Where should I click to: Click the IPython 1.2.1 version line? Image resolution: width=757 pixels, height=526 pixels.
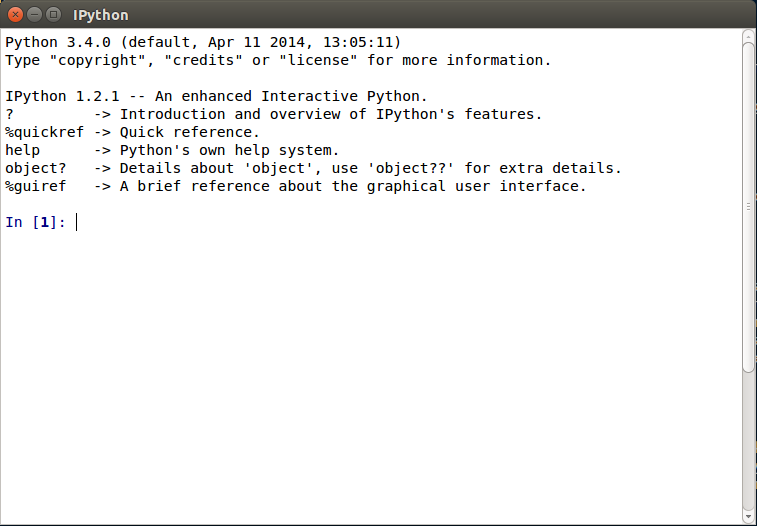[x=216, y=97]
